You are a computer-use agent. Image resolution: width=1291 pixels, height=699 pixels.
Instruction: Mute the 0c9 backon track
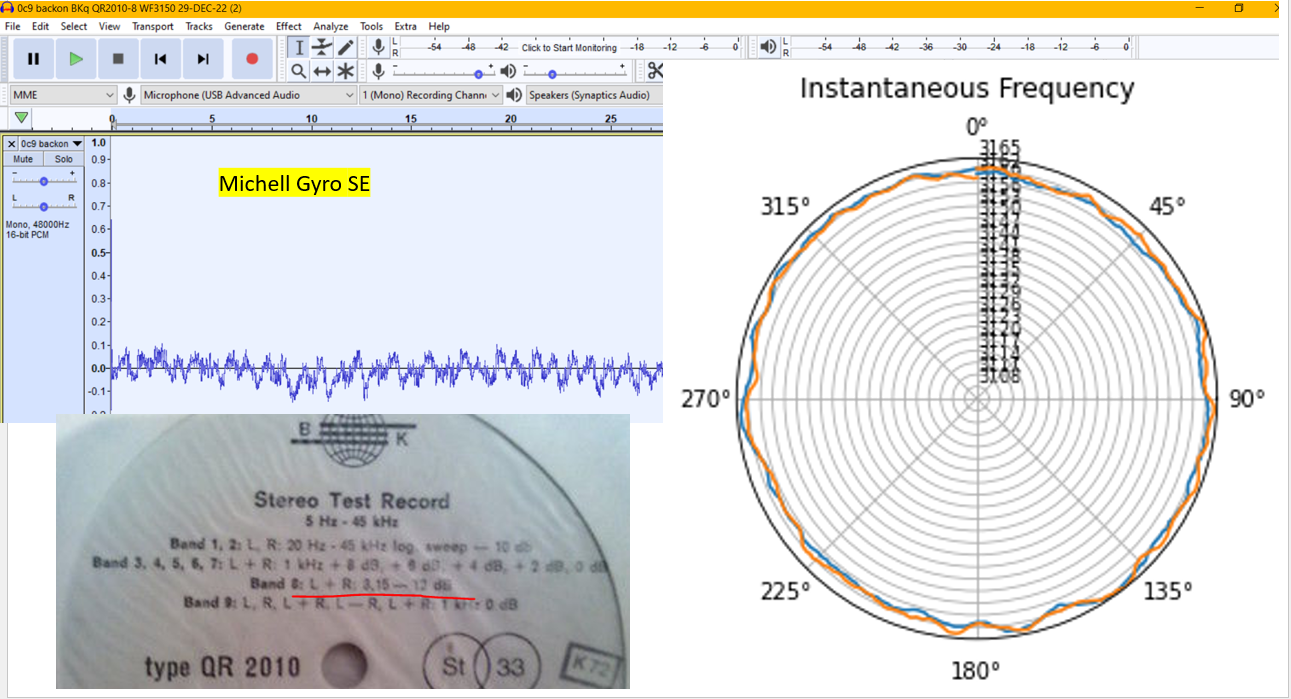click(24, 159)
